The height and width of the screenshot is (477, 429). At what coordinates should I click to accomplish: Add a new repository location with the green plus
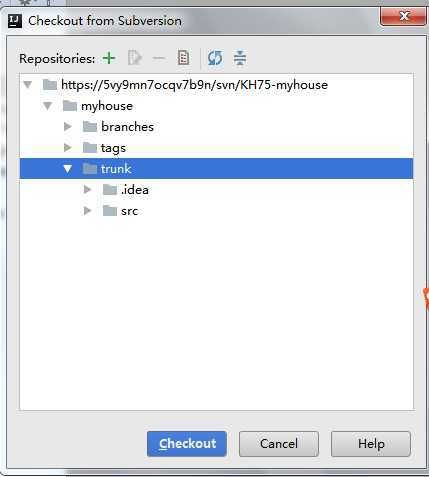coord(109,58)
